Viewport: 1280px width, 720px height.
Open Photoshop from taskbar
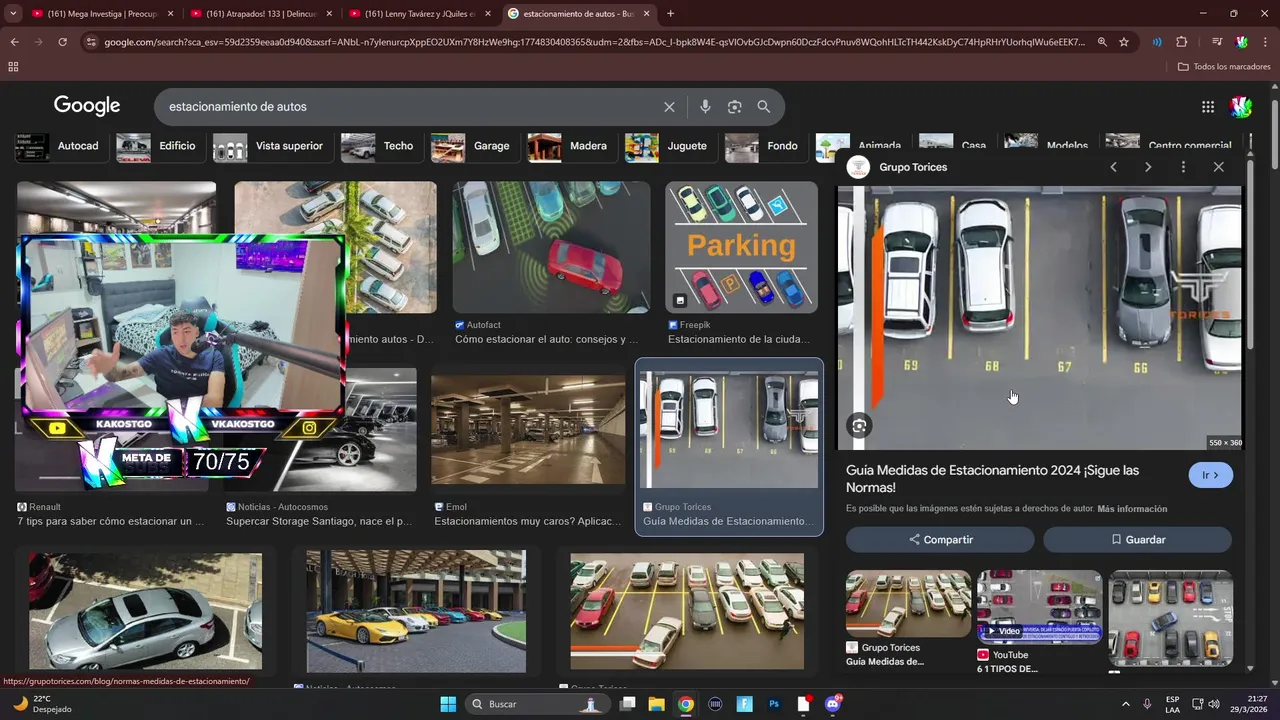coord(774,704)
